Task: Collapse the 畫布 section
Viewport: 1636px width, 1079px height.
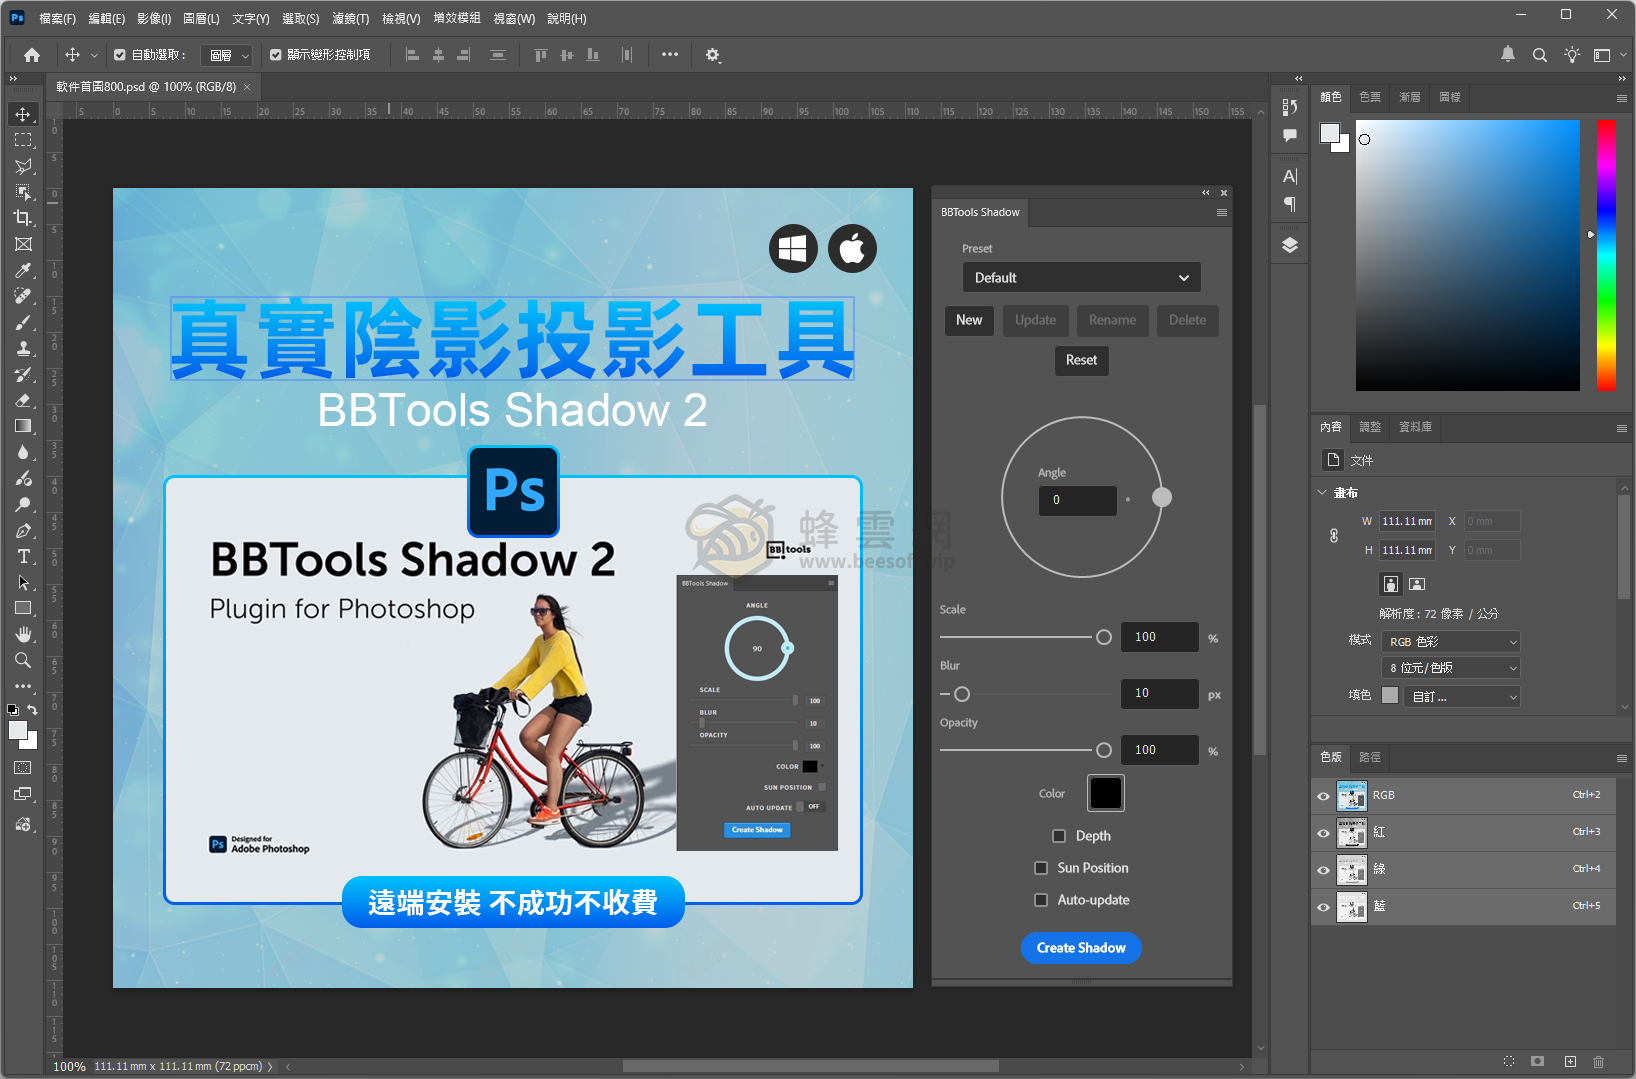Action: click(x=1322, y=493)
